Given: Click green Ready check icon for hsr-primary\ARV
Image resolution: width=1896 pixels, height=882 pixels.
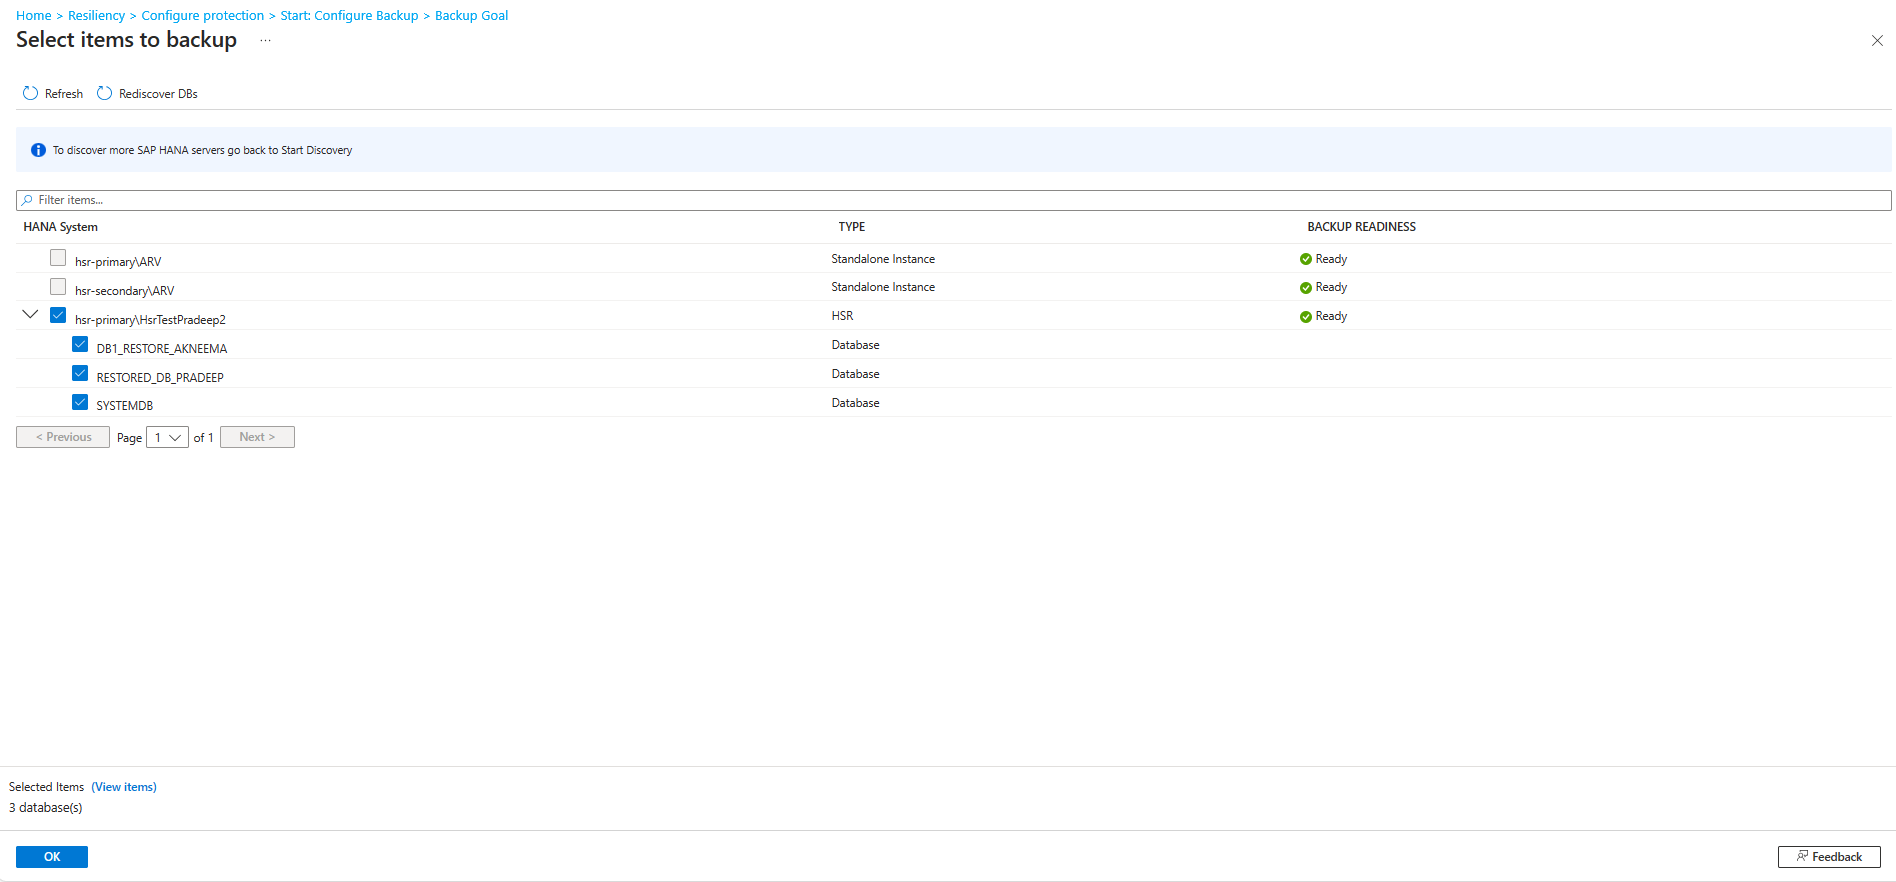Looking at the screenshot, I should click(x=1305, y=259).
